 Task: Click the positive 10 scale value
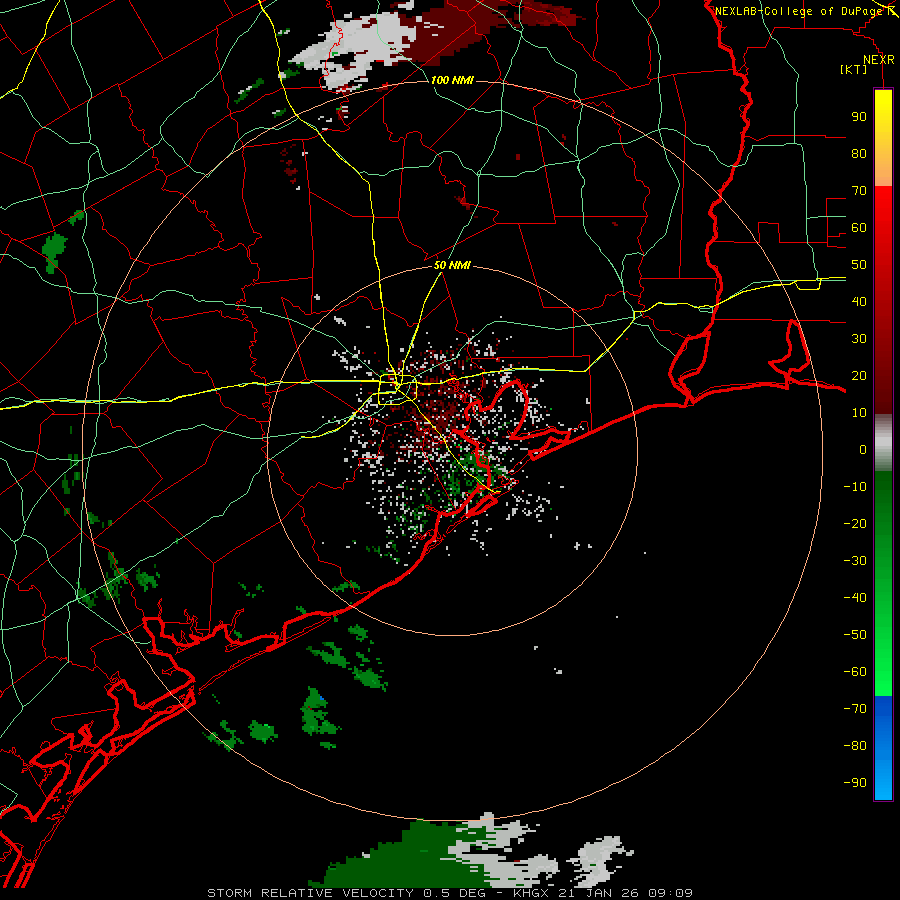[x=859, y=413]
